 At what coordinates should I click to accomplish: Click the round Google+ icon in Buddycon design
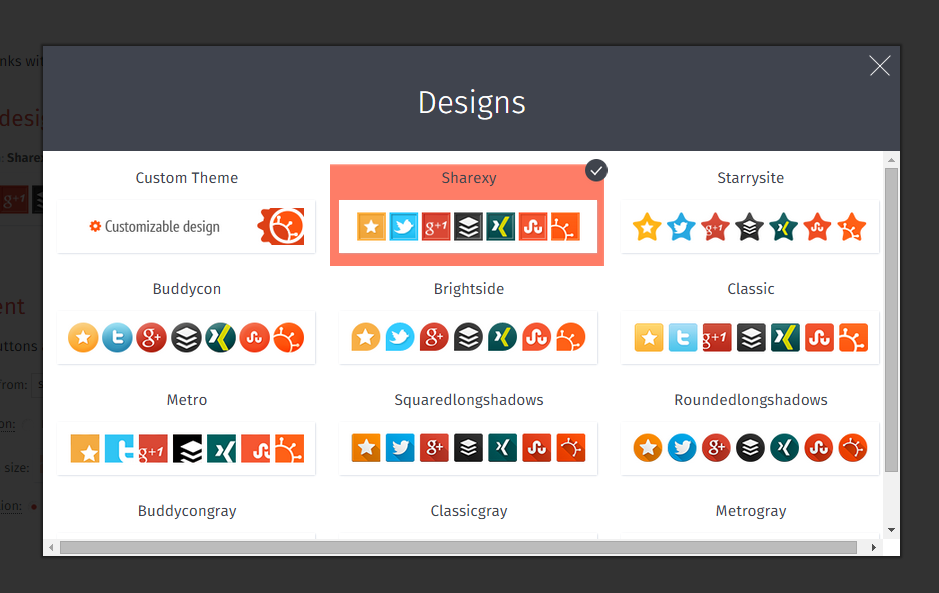152,338
